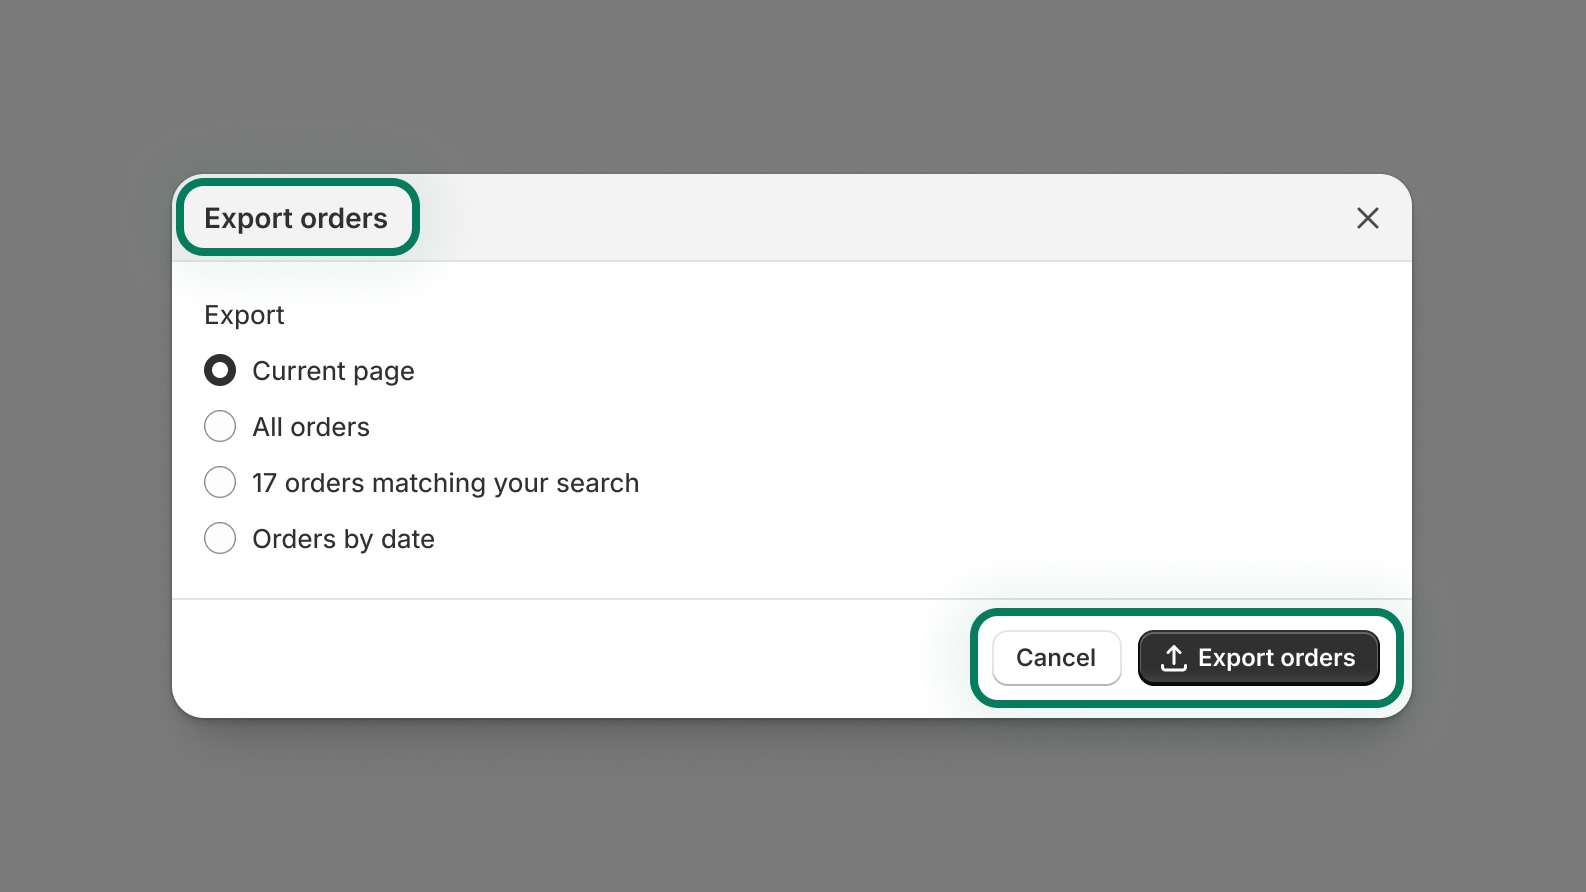Click the "Export" section heading

pyautogui.click(x=244, y=315)
